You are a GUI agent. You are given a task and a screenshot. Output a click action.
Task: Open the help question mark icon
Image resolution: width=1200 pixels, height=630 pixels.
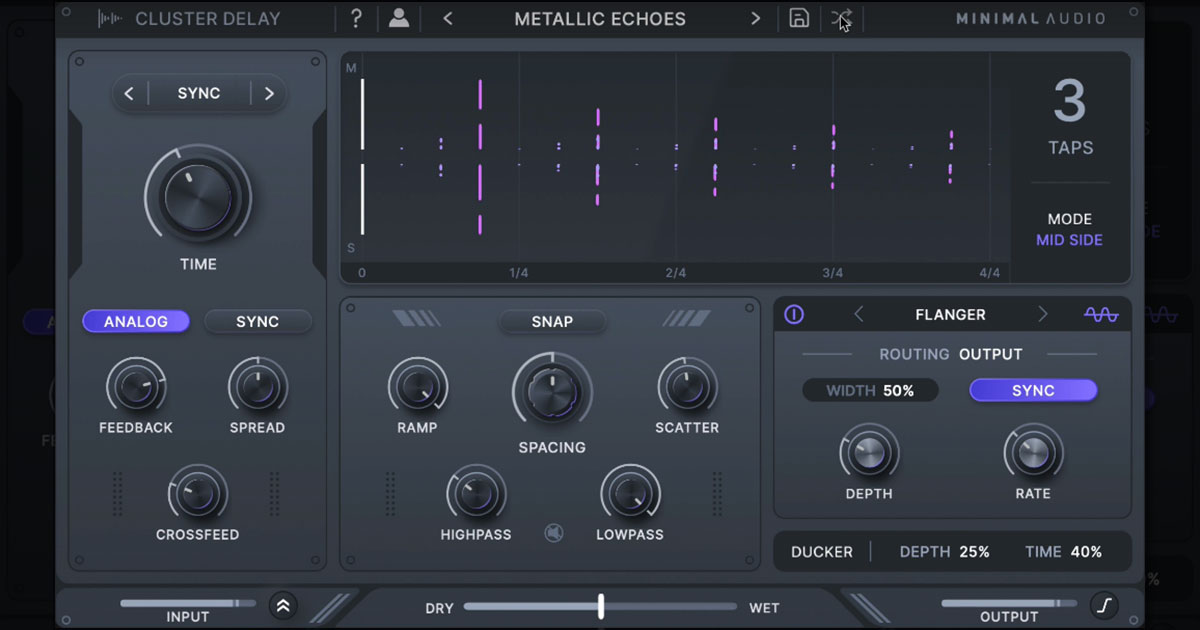pos(357,18)
